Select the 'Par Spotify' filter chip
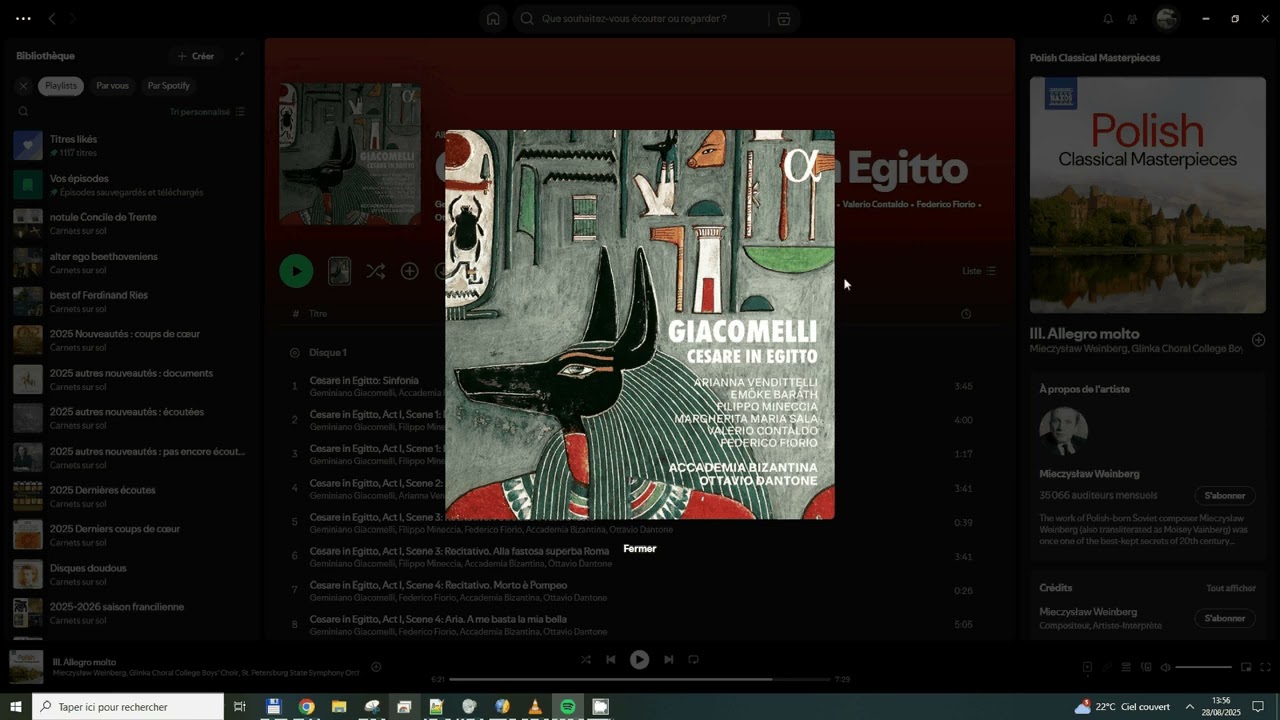 (168, 86)
